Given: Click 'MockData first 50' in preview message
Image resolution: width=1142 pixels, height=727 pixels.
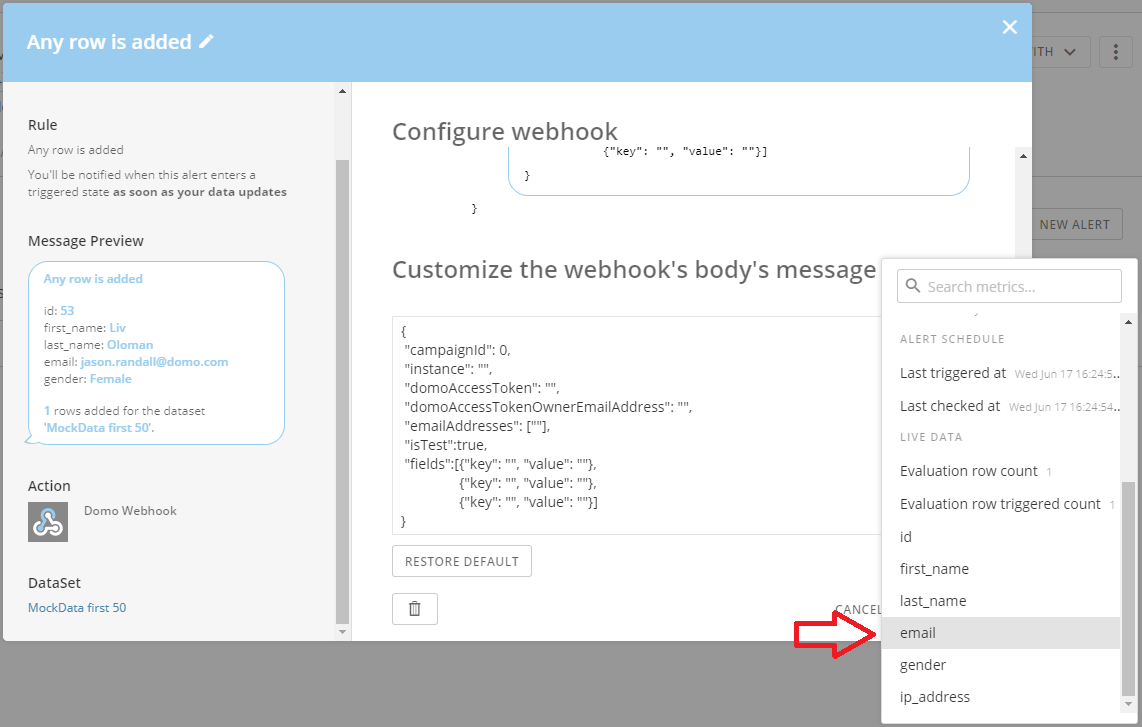Looking at the screenshot, I should point(98,428).
